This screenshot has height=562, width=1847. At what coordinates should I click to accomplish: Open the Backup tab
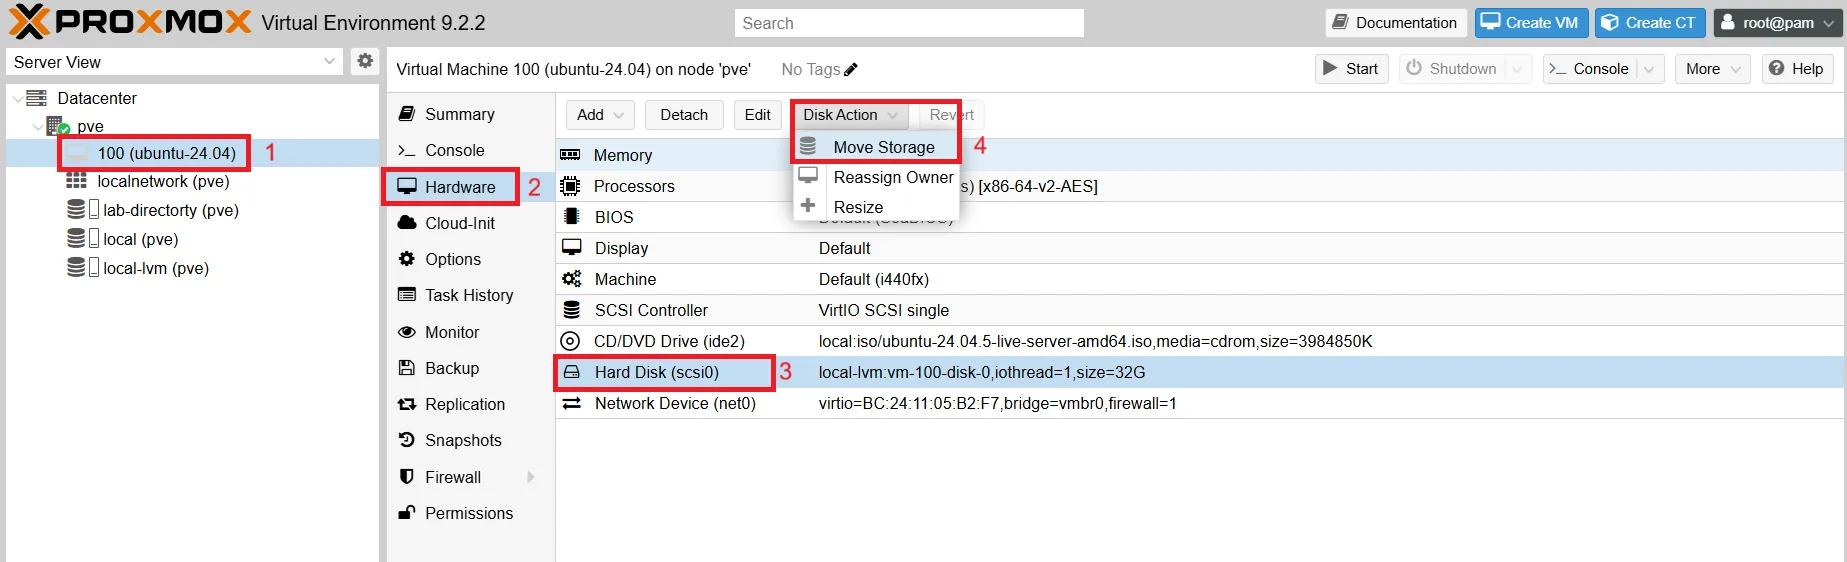click(470, 368)
